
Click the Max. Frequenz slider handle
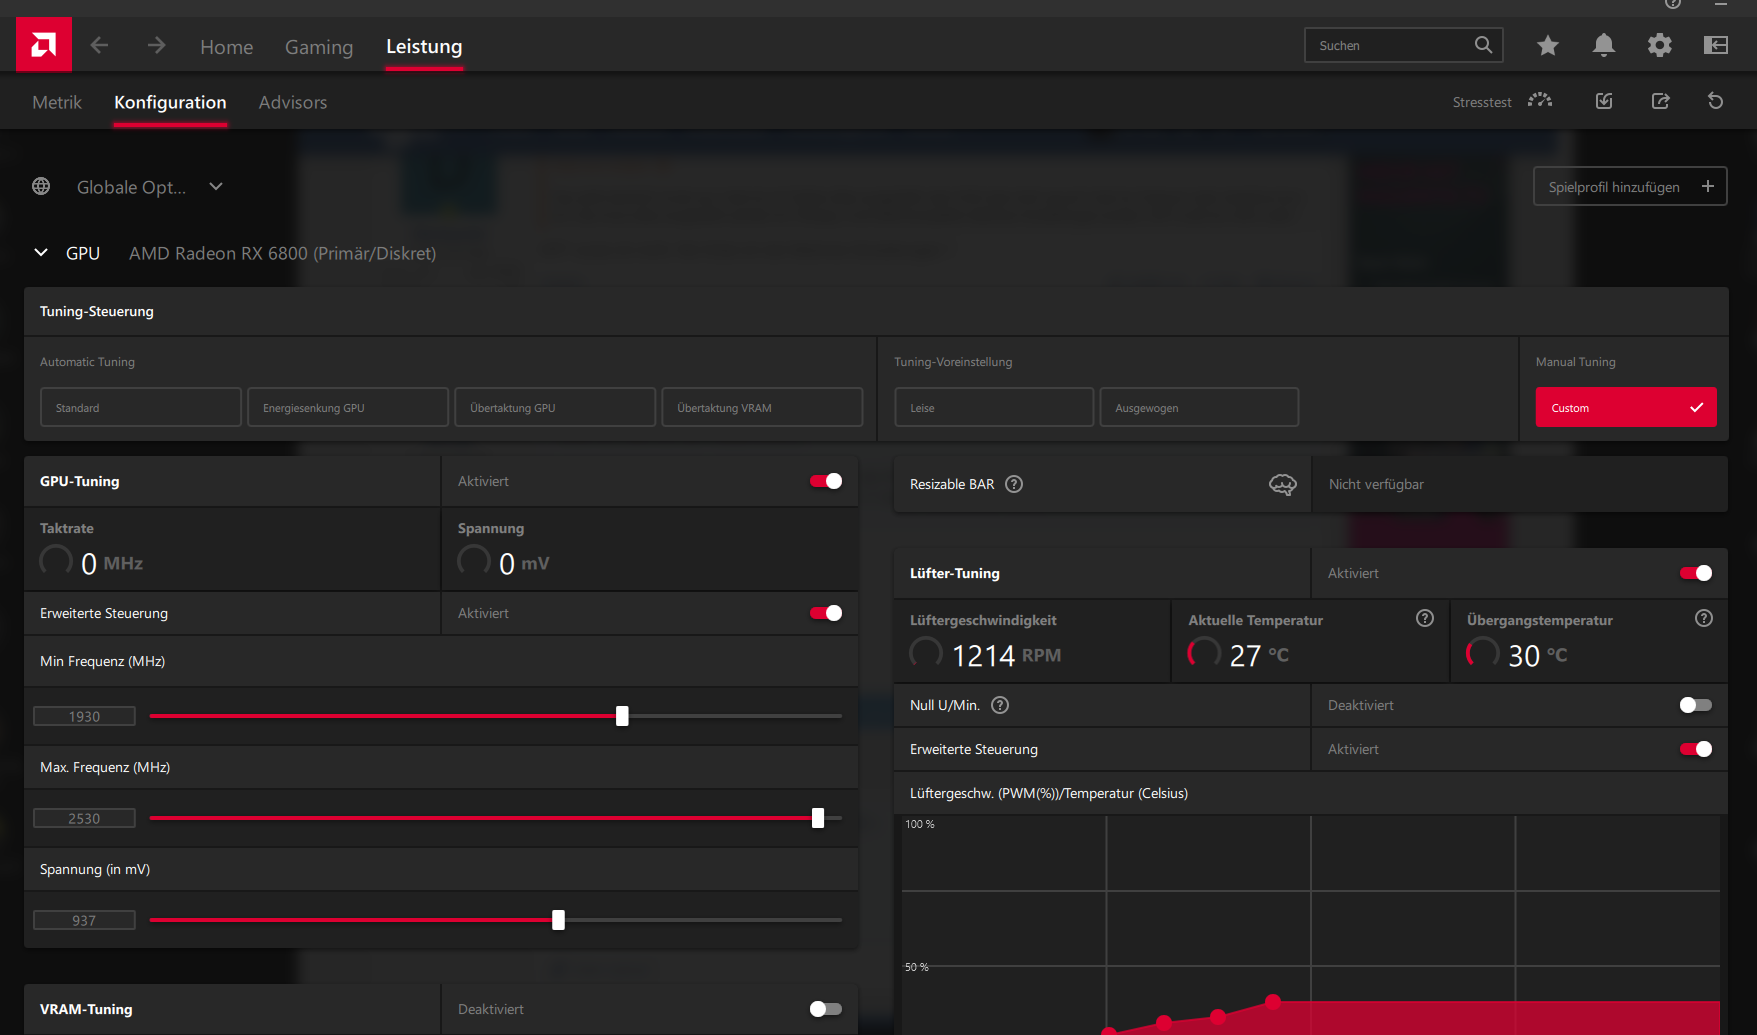point(818,818)
